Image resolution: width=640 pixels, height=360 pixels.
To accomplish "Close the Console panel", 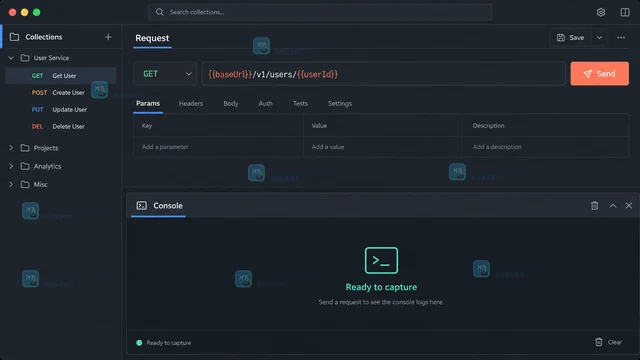I will [629, 206].
